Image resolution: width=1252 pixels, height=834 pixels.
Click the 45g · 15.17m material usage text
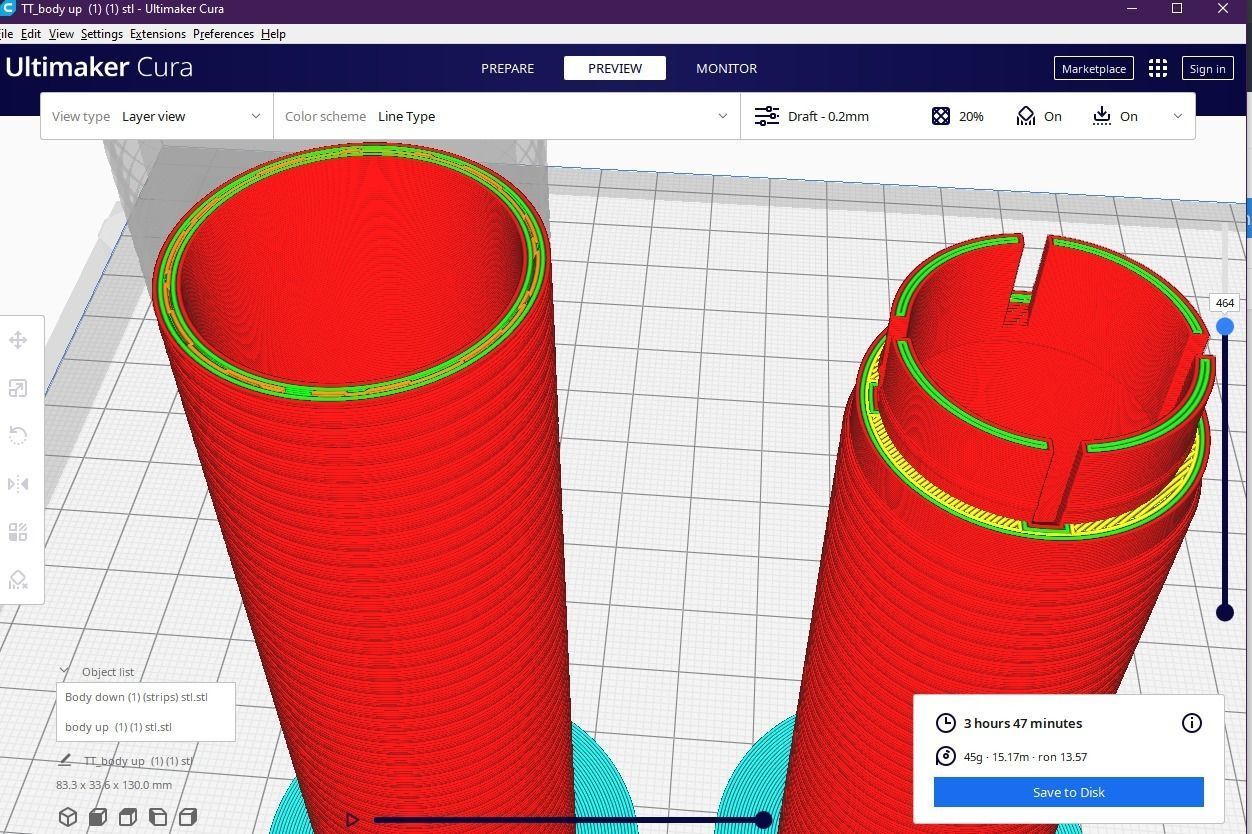pos(1025,757)
